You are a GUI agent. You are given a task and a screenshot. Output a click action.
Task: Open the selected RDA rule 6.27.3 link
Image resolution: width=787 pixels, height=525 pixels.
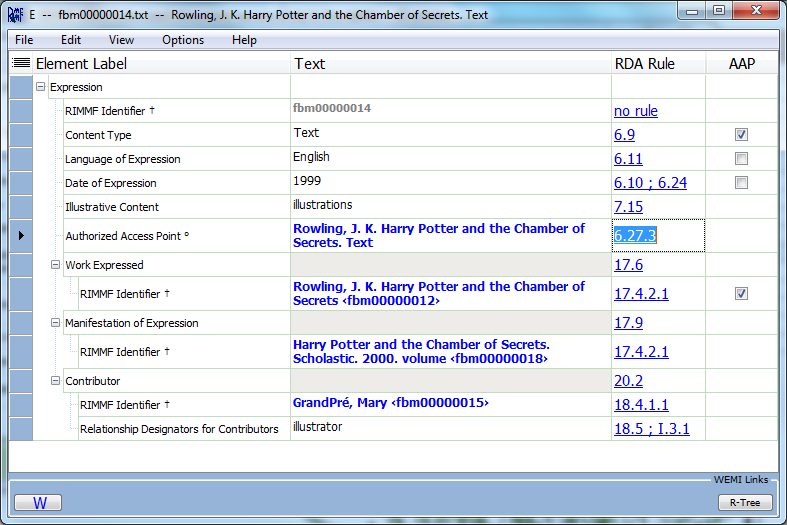635,235
